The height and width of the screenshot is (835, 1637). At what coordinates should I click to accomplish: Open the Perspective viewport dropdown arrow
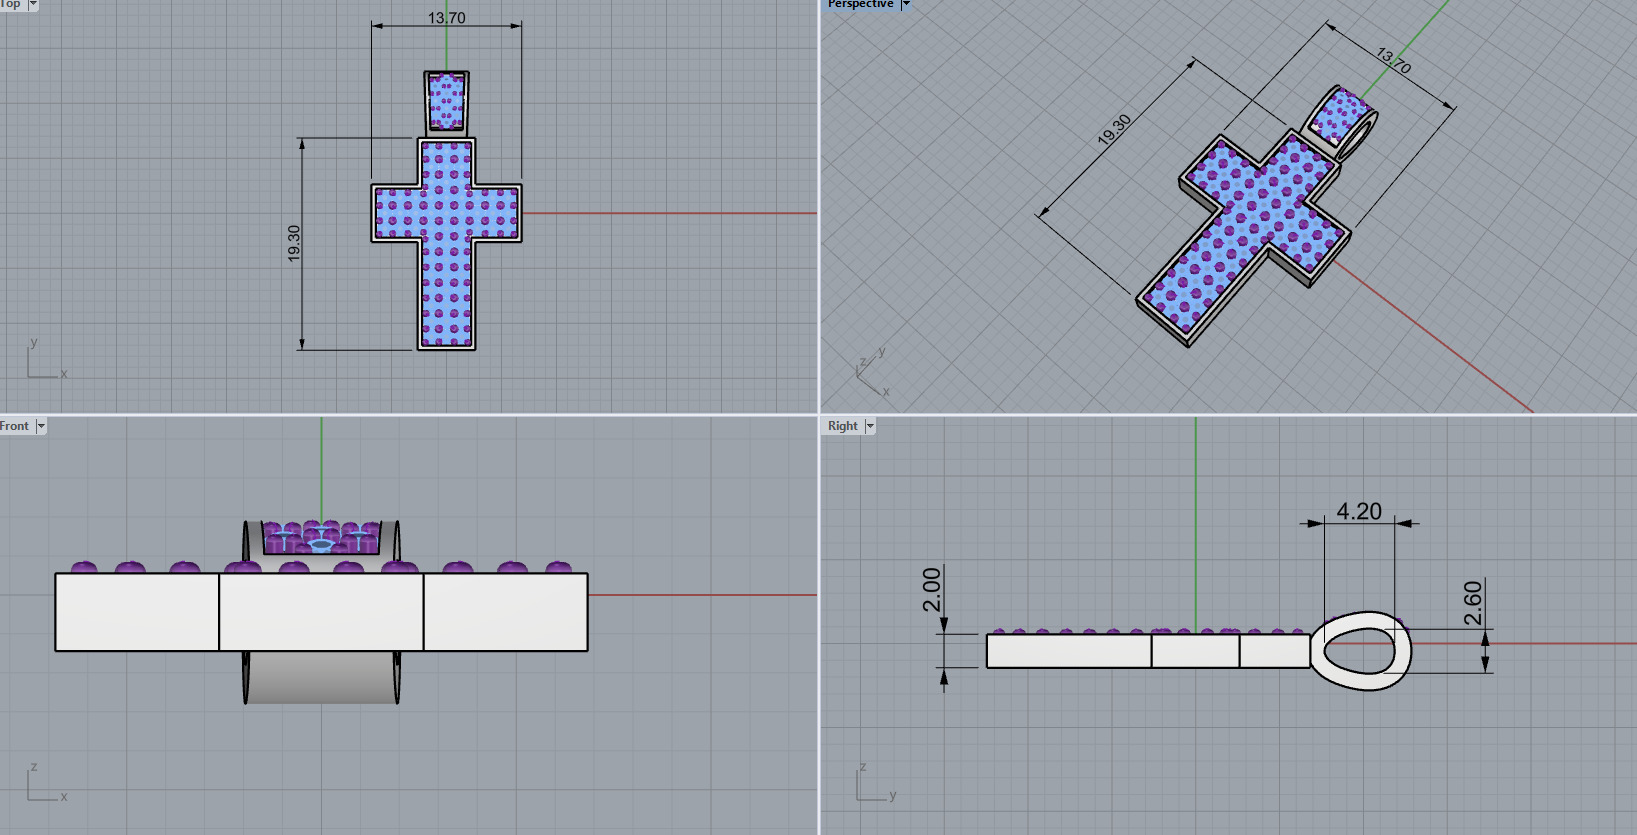[906, 4]
